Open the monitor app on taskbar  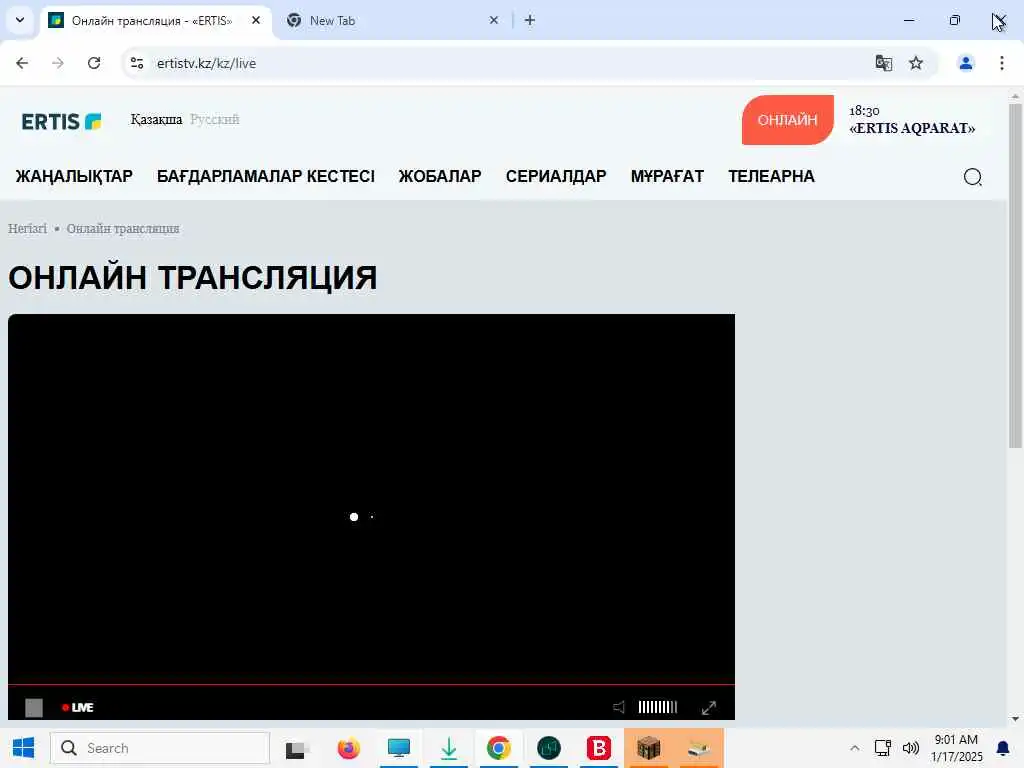[x=398, y=748]
